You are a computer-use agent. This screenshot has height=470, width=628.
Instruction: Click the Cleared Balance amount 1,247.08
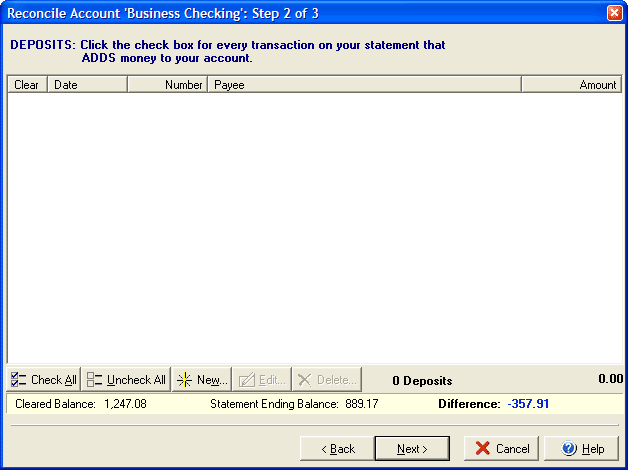pyautogui.click(x=125, y=404)
